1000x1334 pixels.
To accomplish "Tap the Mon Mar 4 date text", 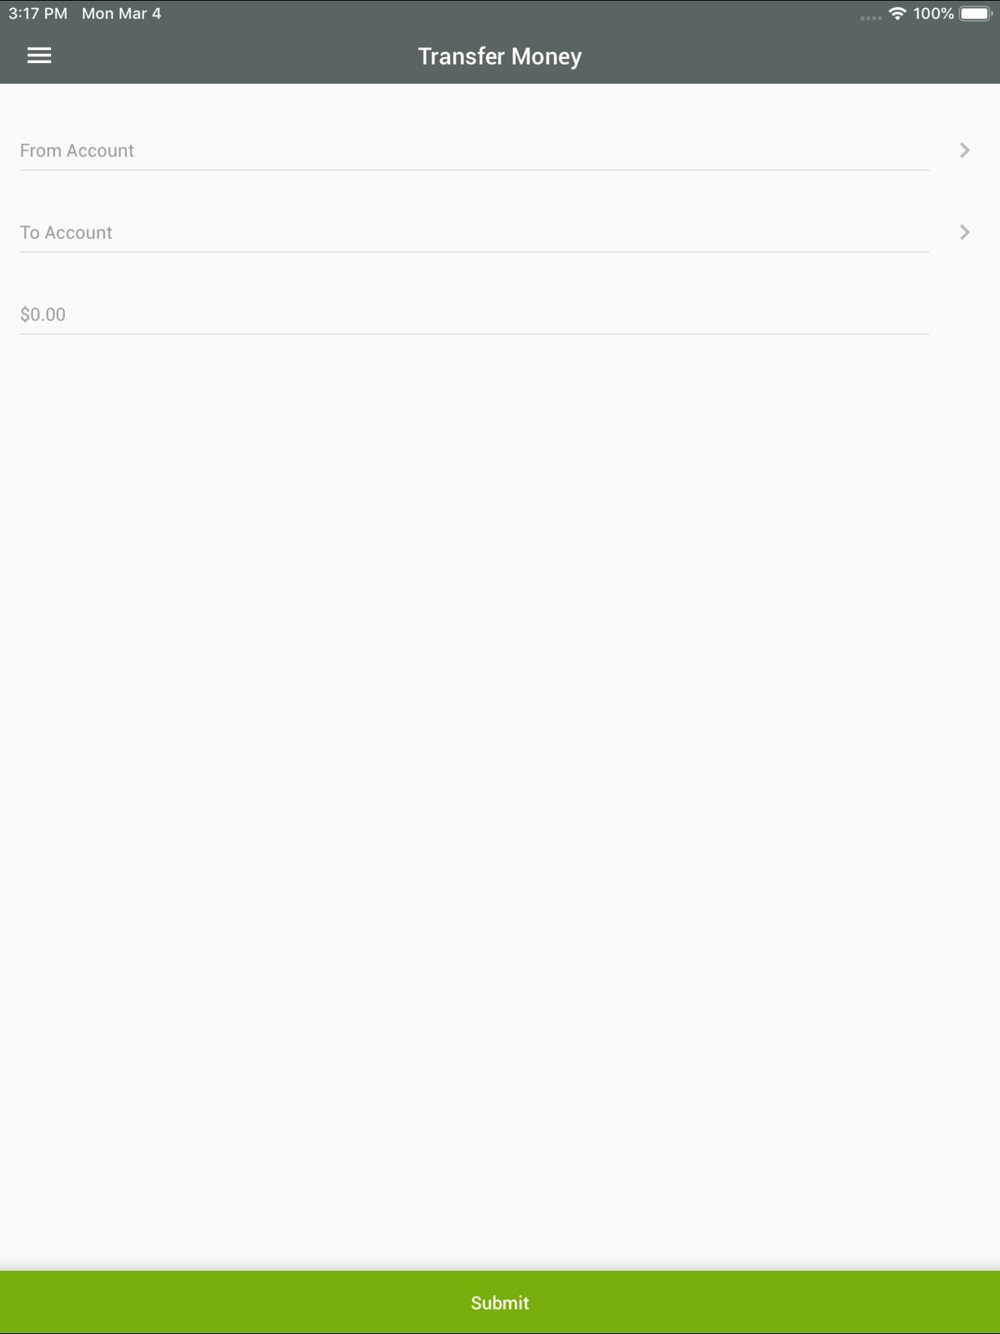I will [x=121, y=13].
